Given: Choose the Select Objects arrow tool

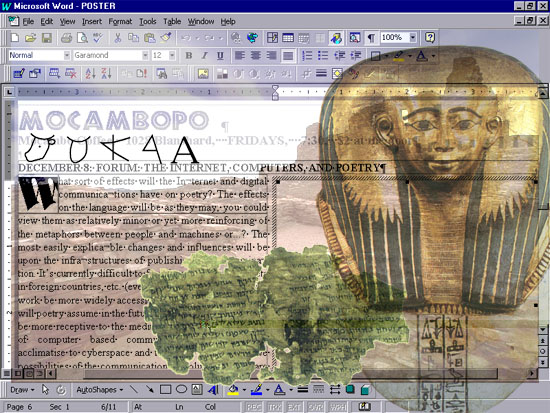Looking at the screenshot, I should 45,390.
